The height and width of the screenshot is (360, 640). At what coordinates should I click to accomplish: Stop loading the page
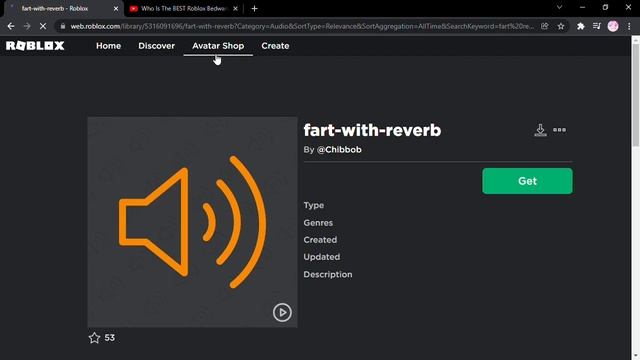(43, 26)
